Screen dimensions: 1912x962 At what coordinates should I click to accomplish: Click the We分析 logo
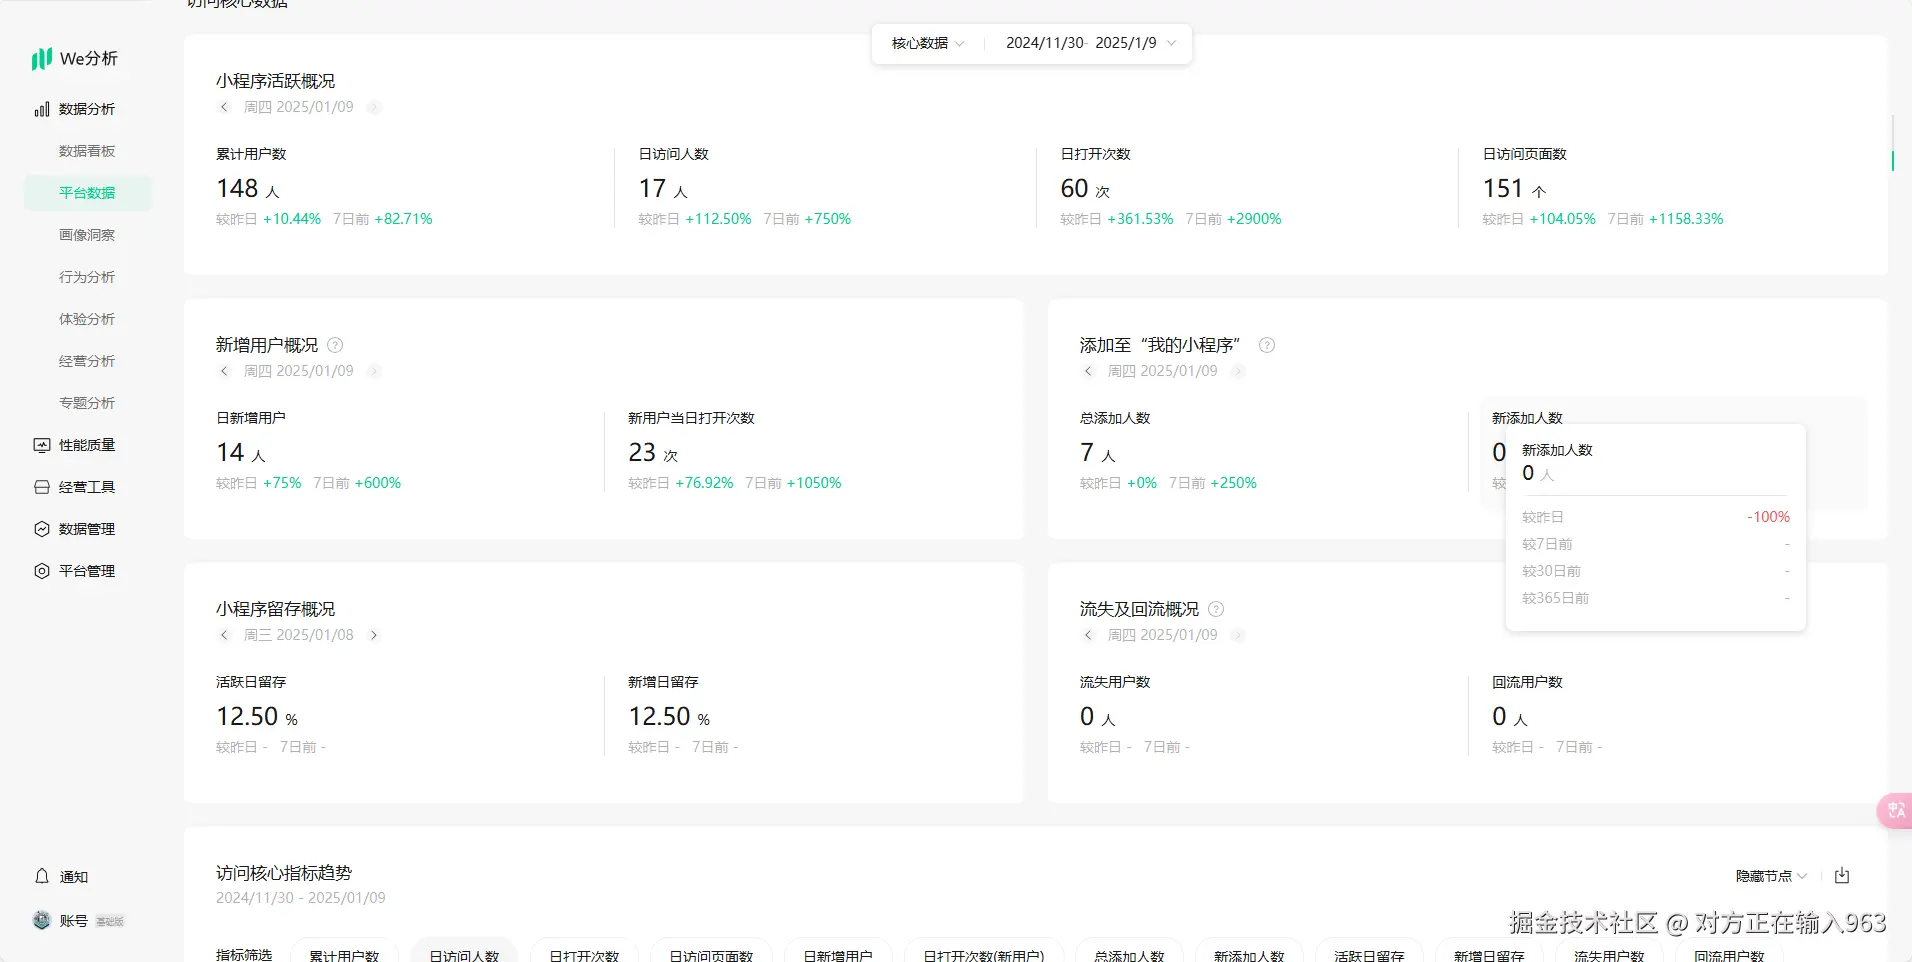click(x=74, y=59)
